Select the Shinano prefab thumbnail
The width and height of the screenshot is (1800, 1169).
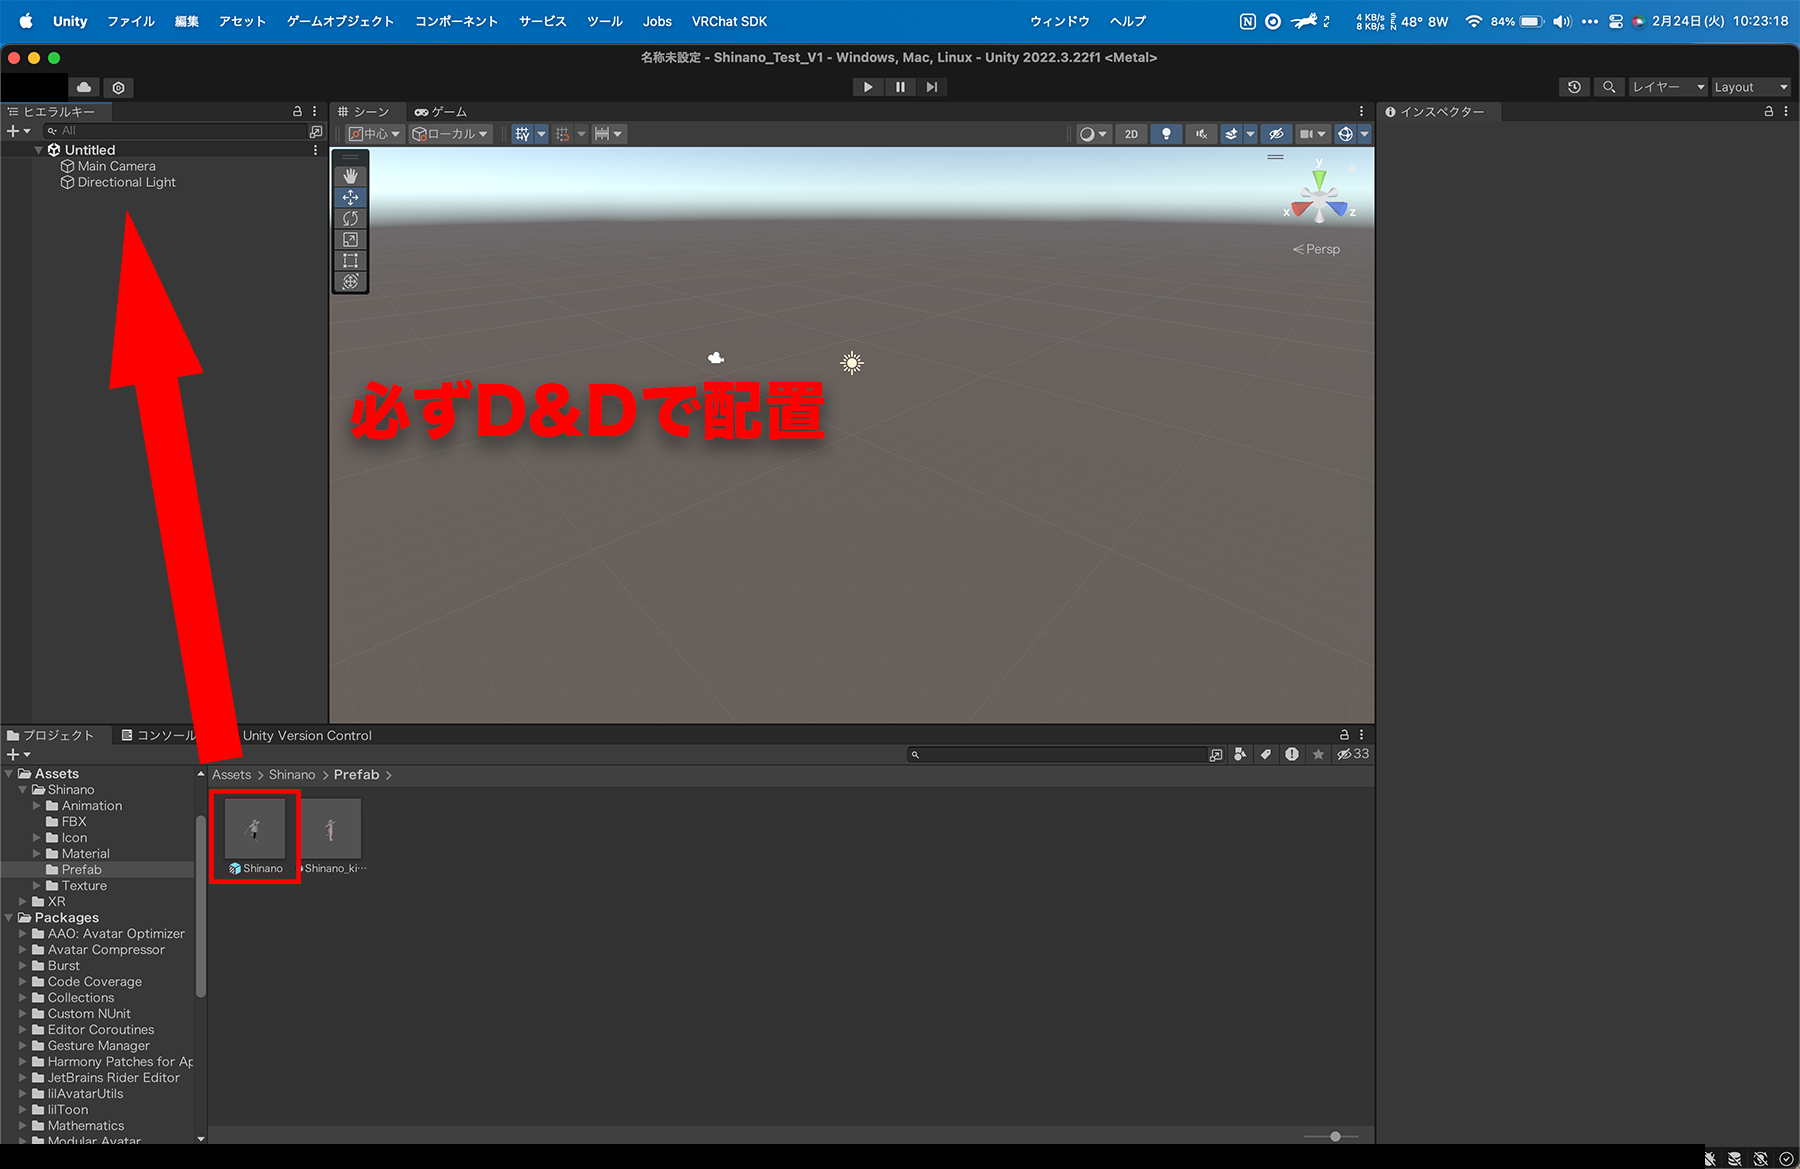(x=255, y=829)
